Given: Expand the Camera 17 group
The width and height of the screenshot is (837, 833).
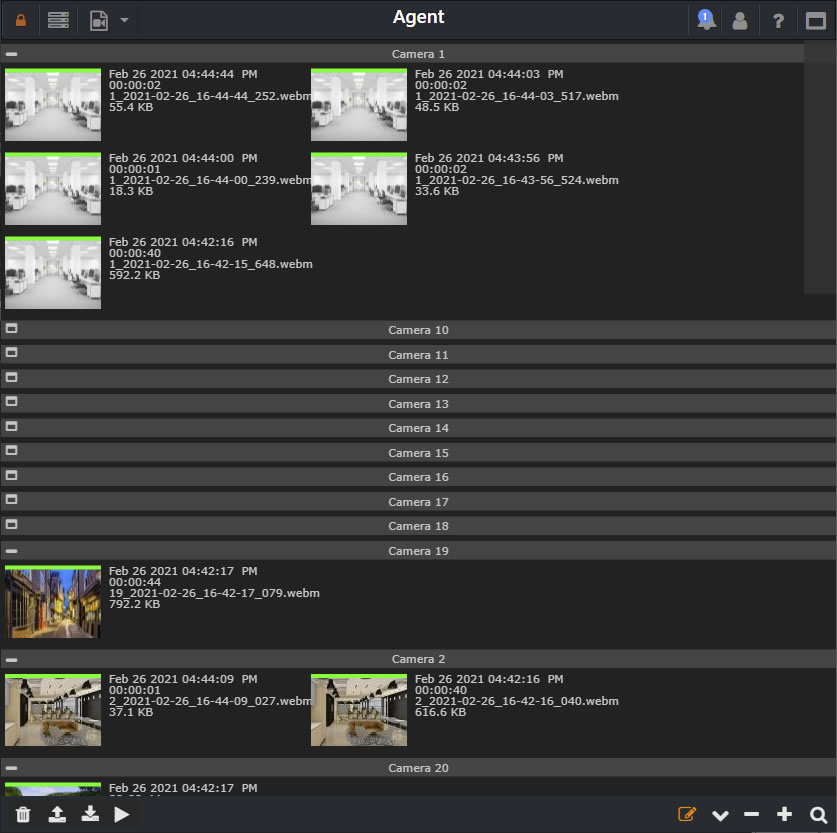Looking at the screenshot, I should pos(12,499).
